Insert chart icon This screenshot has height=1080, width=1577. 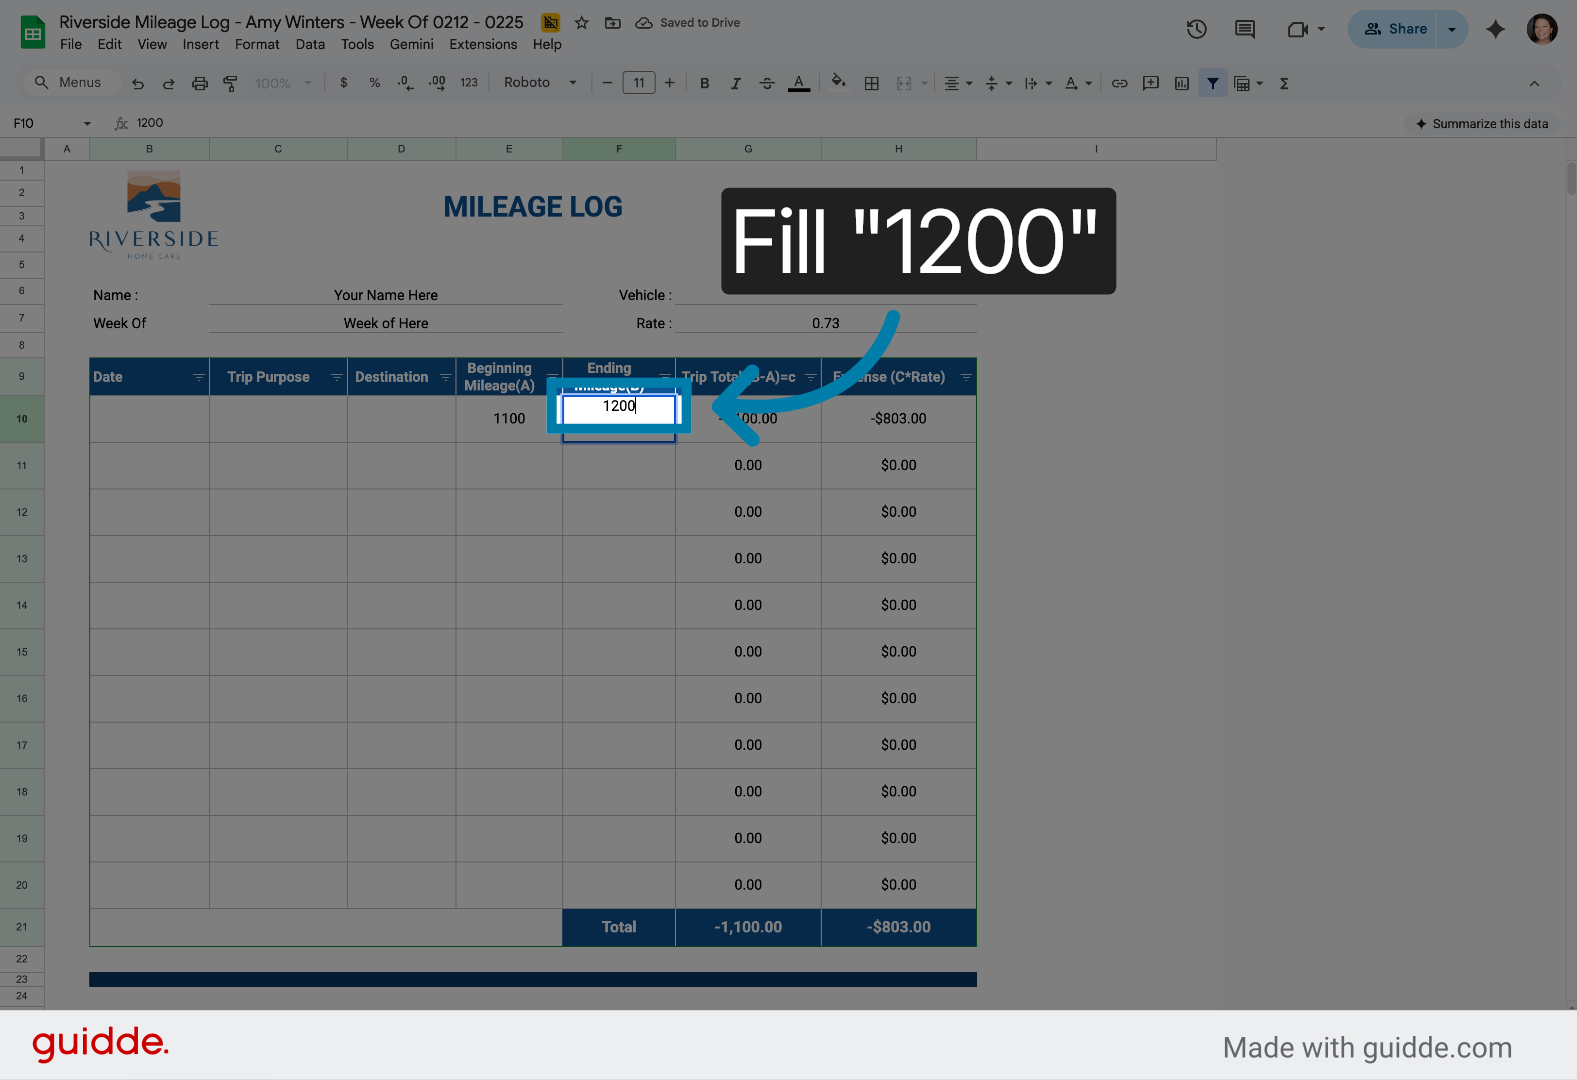click(1182, 84)
